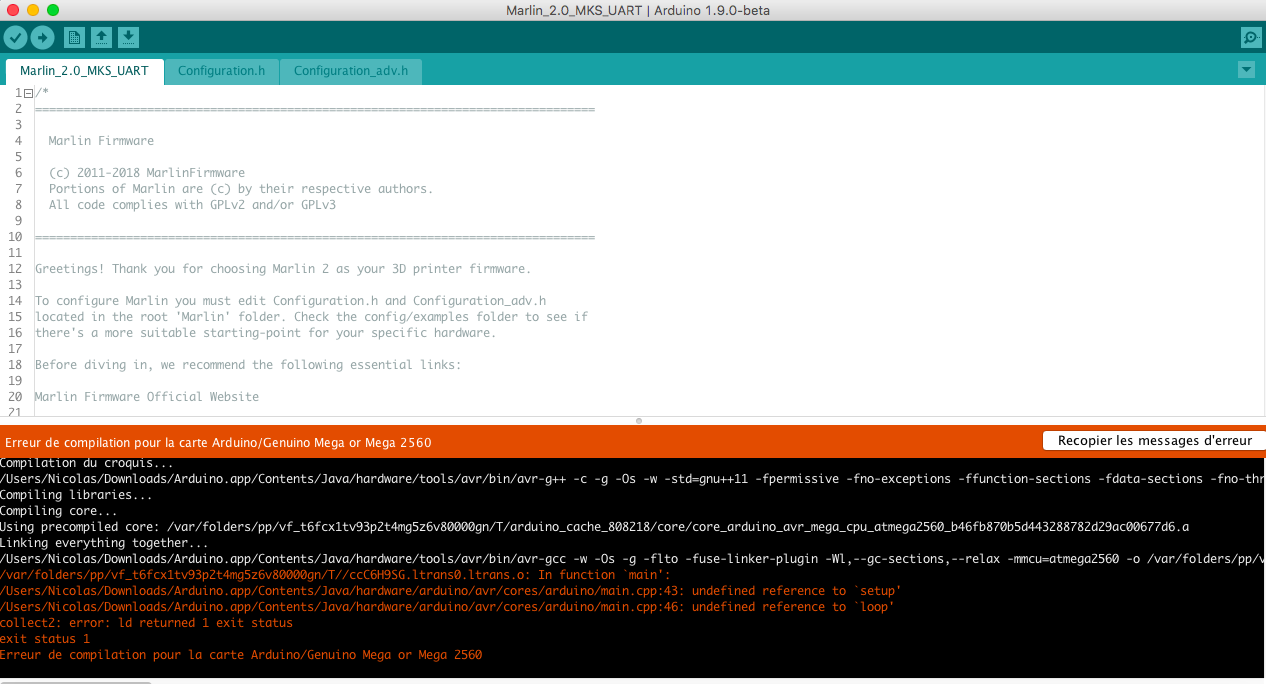Click the 'To configure Marlin you must edit' line
The image size is (1266, 684).
(x=291, y=301)
